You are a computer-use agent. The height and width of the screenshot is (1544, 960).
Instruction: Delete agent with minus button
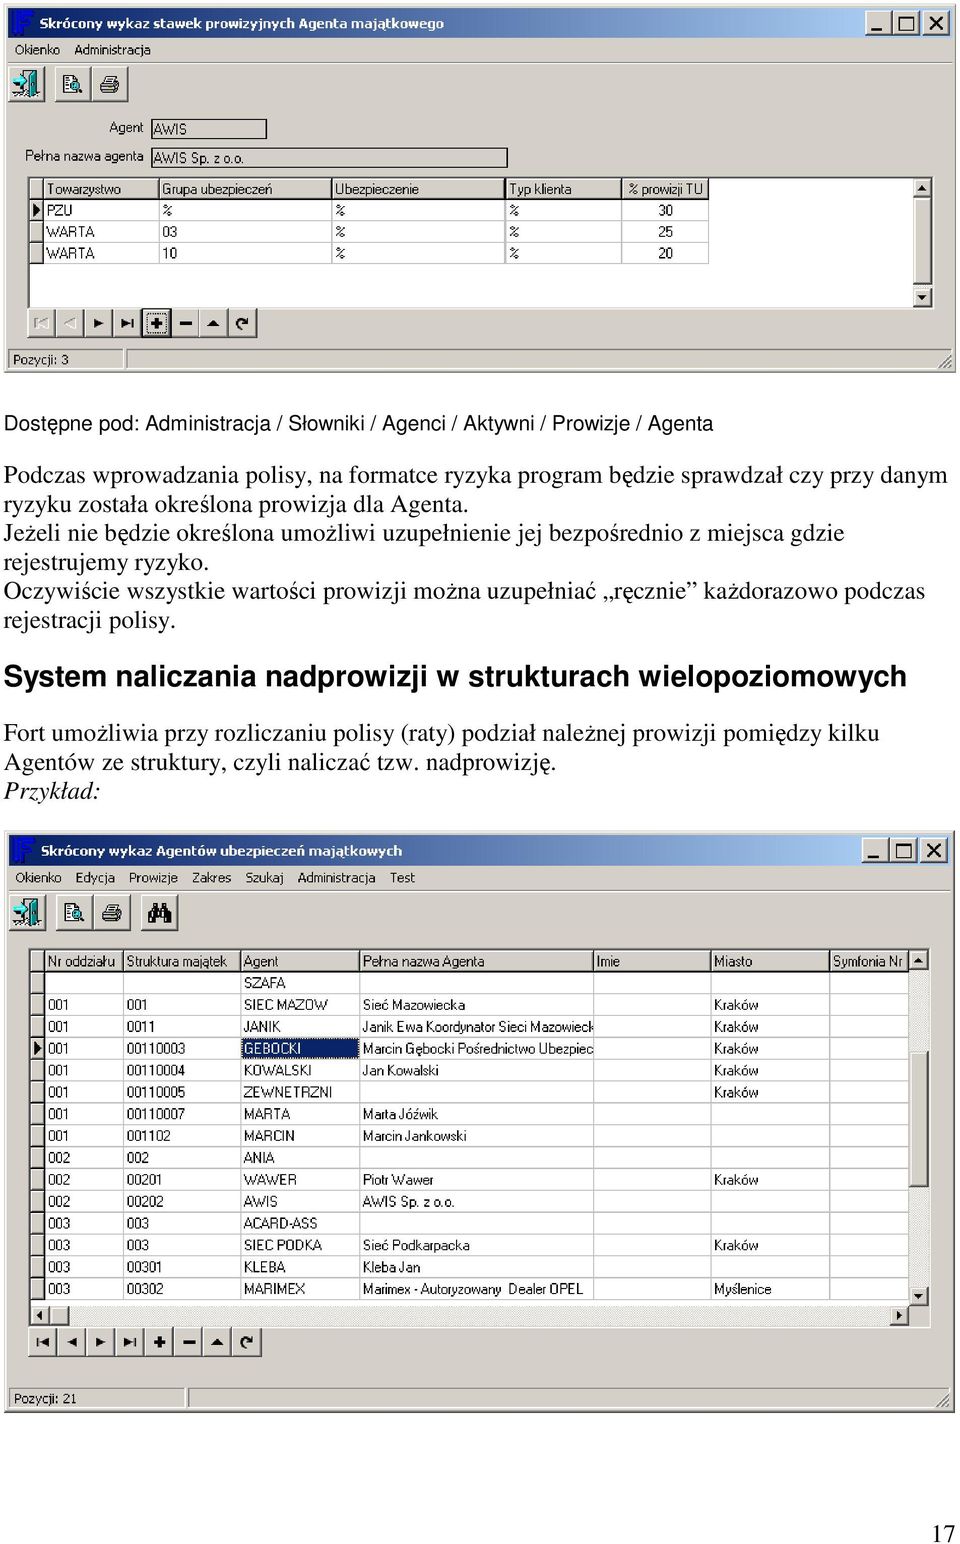(x=188, y=1342)
